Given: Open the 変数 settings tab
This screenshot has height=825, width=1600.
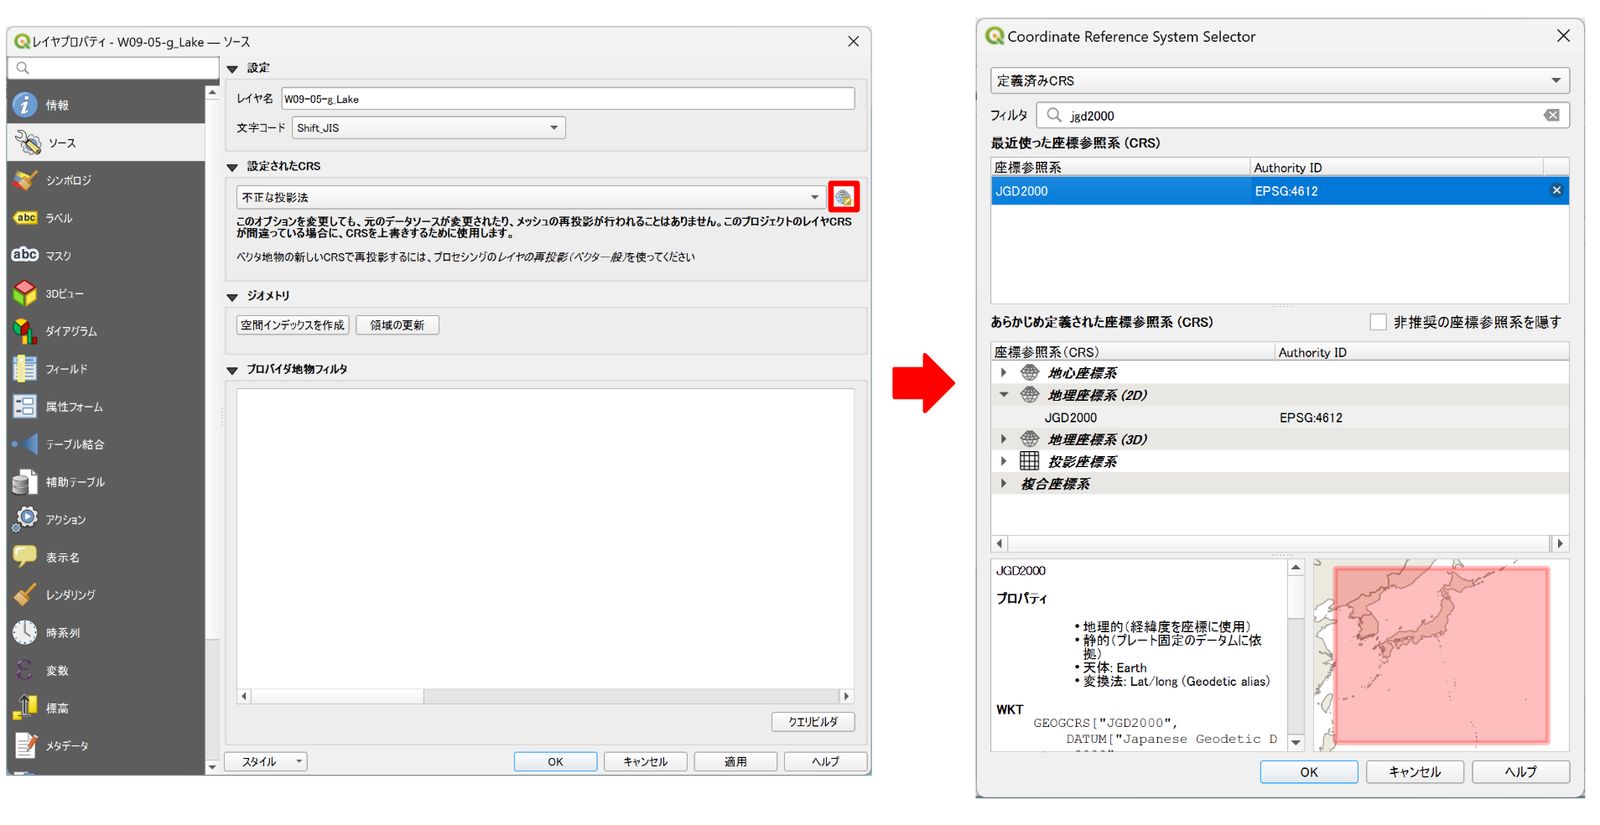Looking at the screenshot, I should click(x=106, y=671).
